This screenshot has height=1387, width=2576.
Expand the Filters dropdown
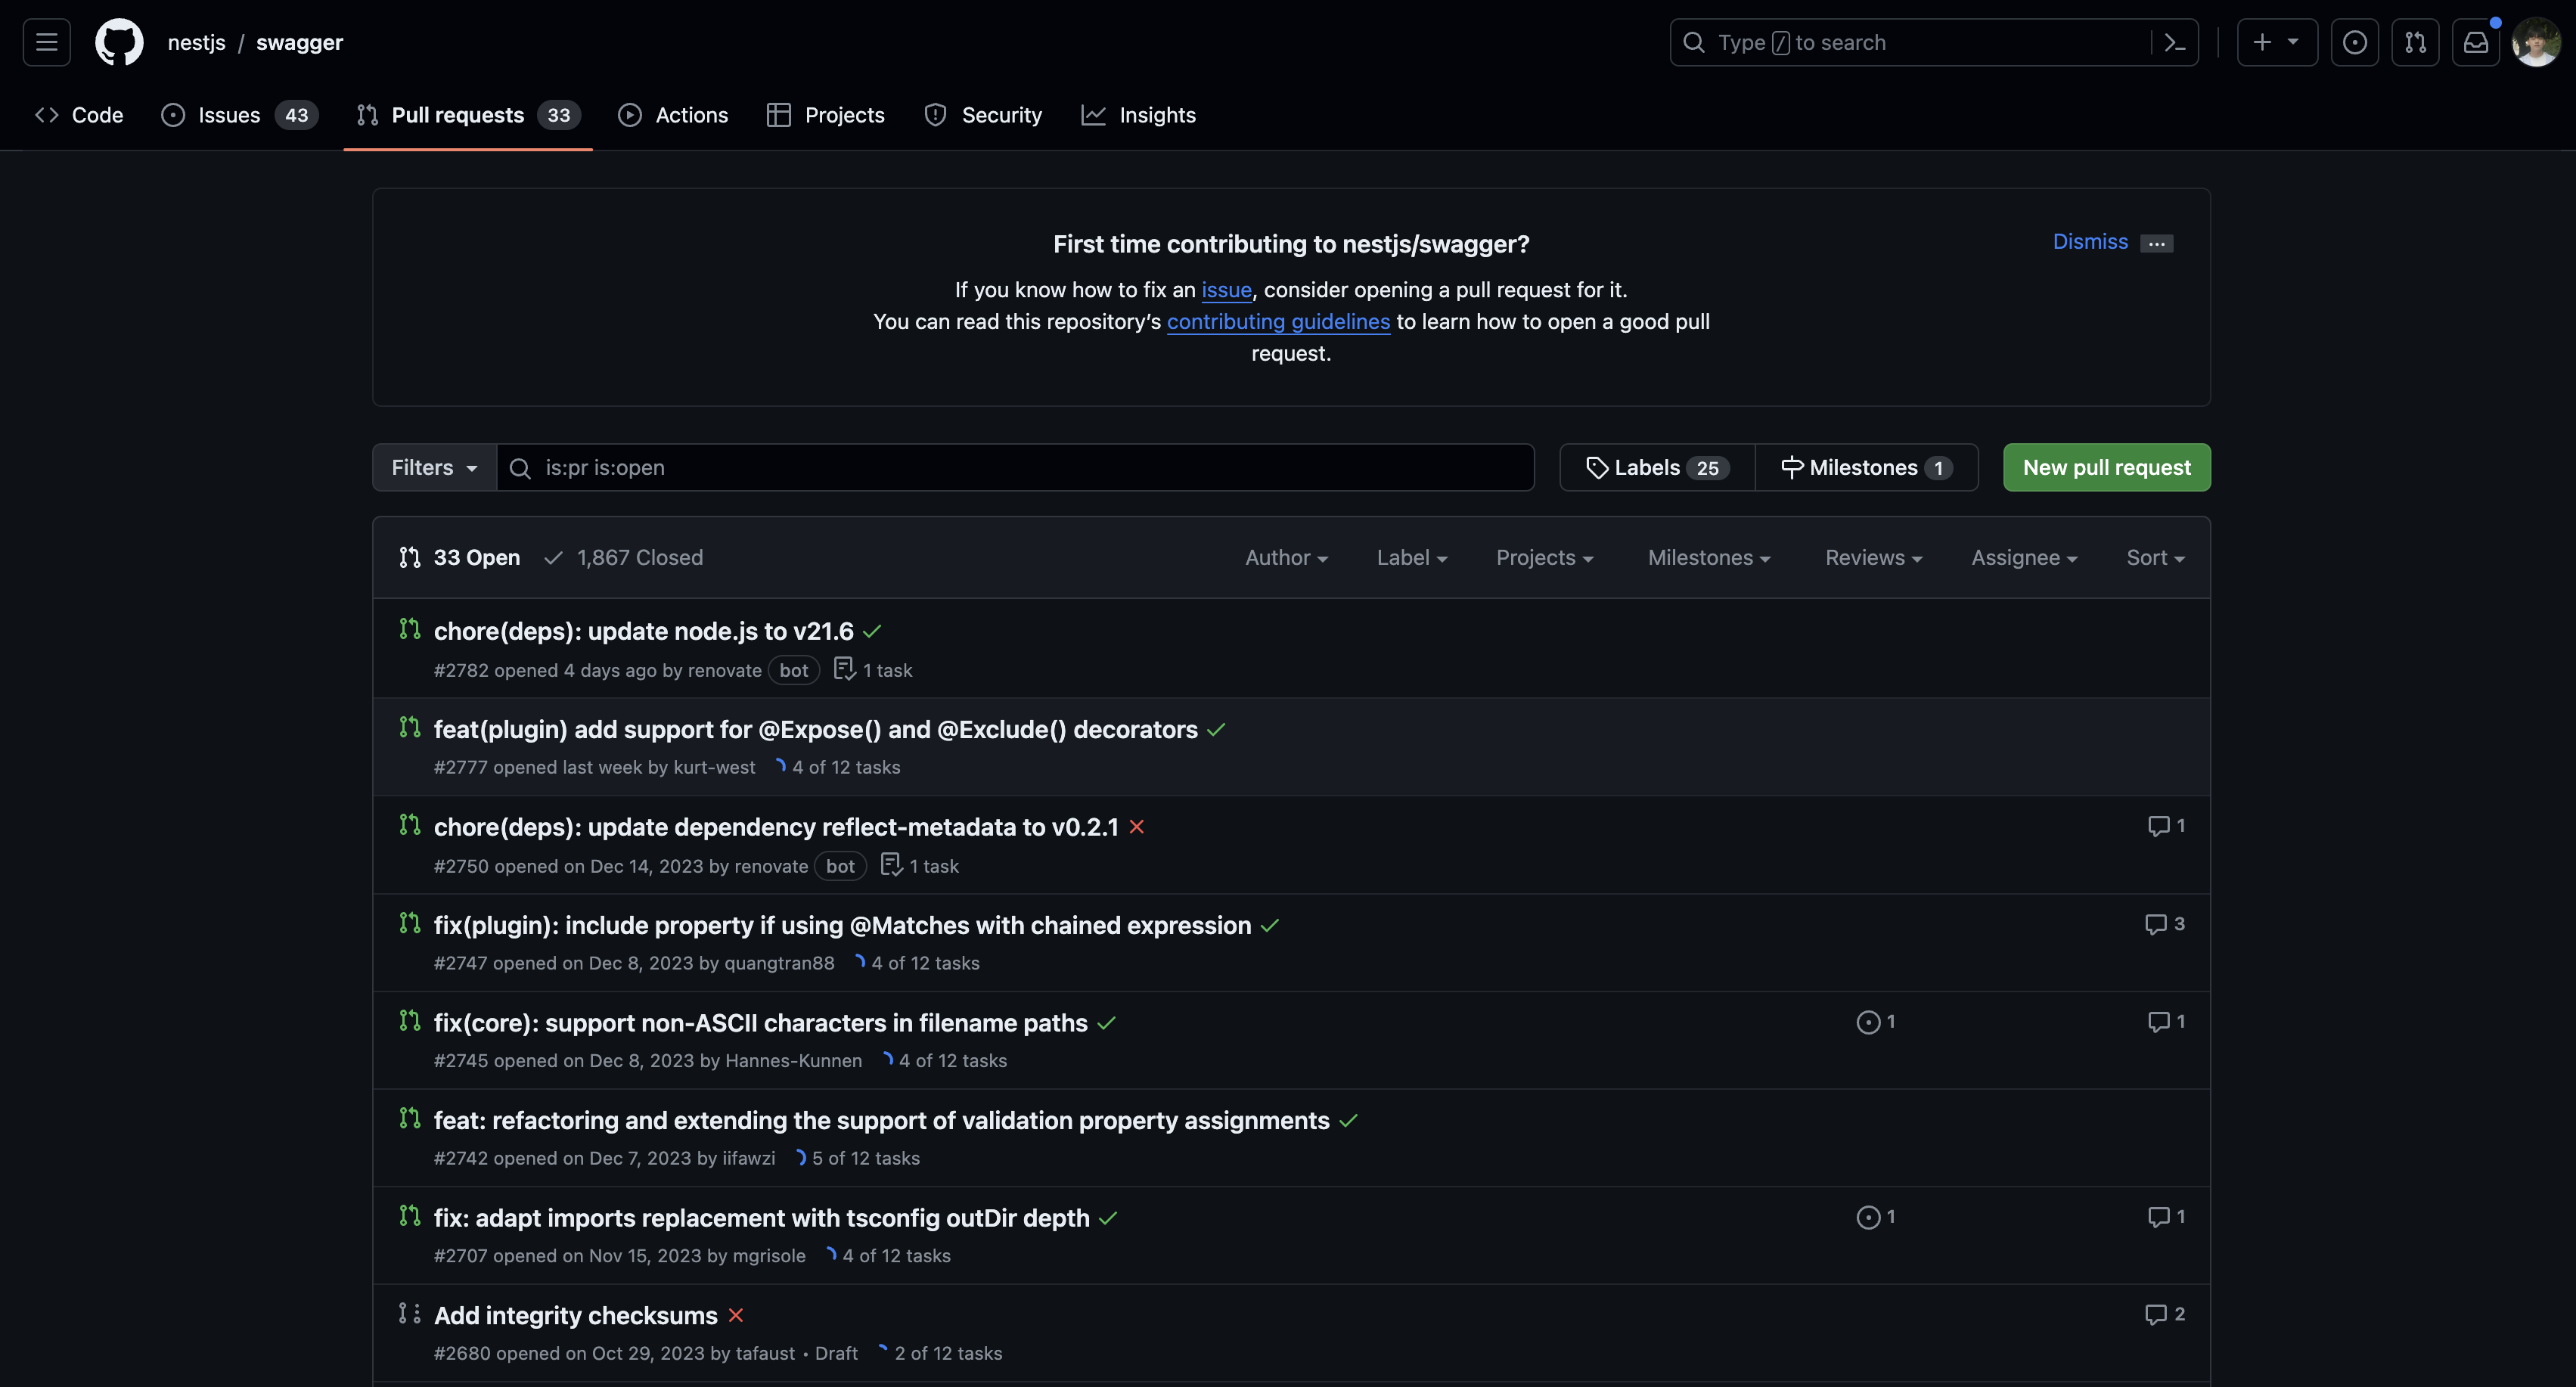pos(434,468)
